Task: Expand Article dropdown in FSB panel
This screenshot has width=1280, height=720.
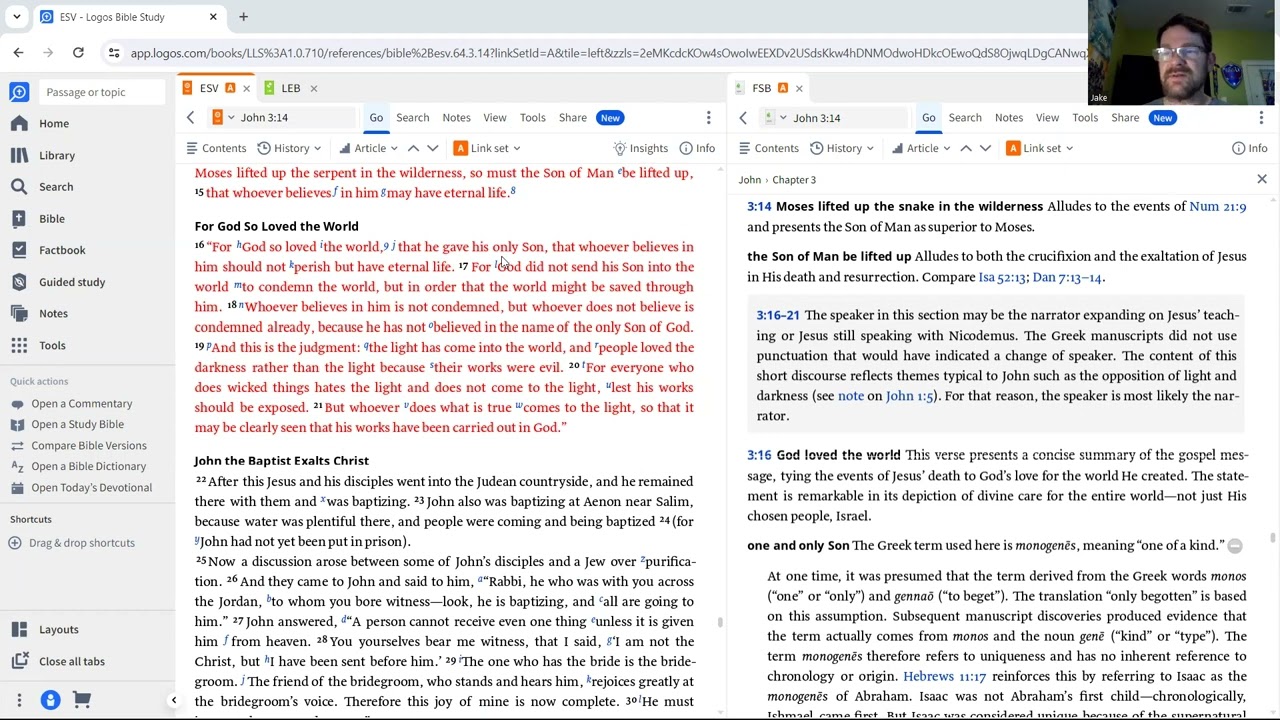Action: click(x=920, y=148)
